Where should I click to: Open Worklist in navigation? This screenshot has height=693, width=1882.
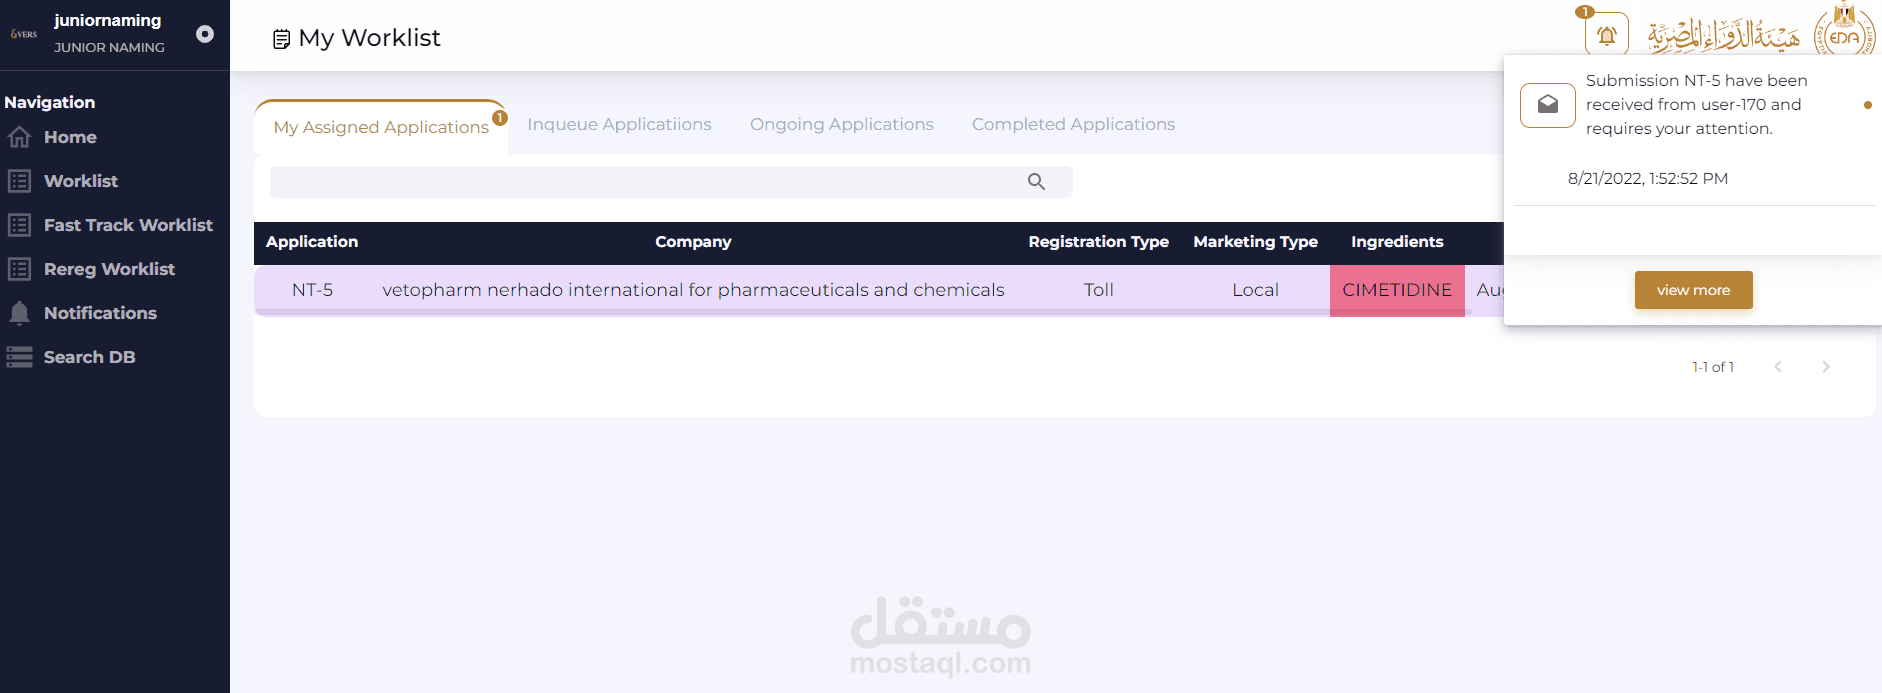[x=81, y=181]
